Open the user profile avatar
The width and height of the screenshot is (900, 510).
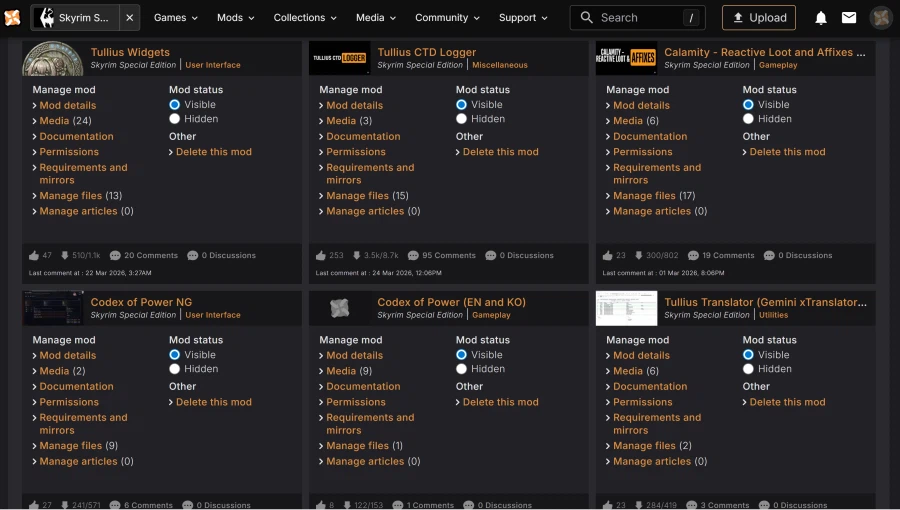click(881, 17)
